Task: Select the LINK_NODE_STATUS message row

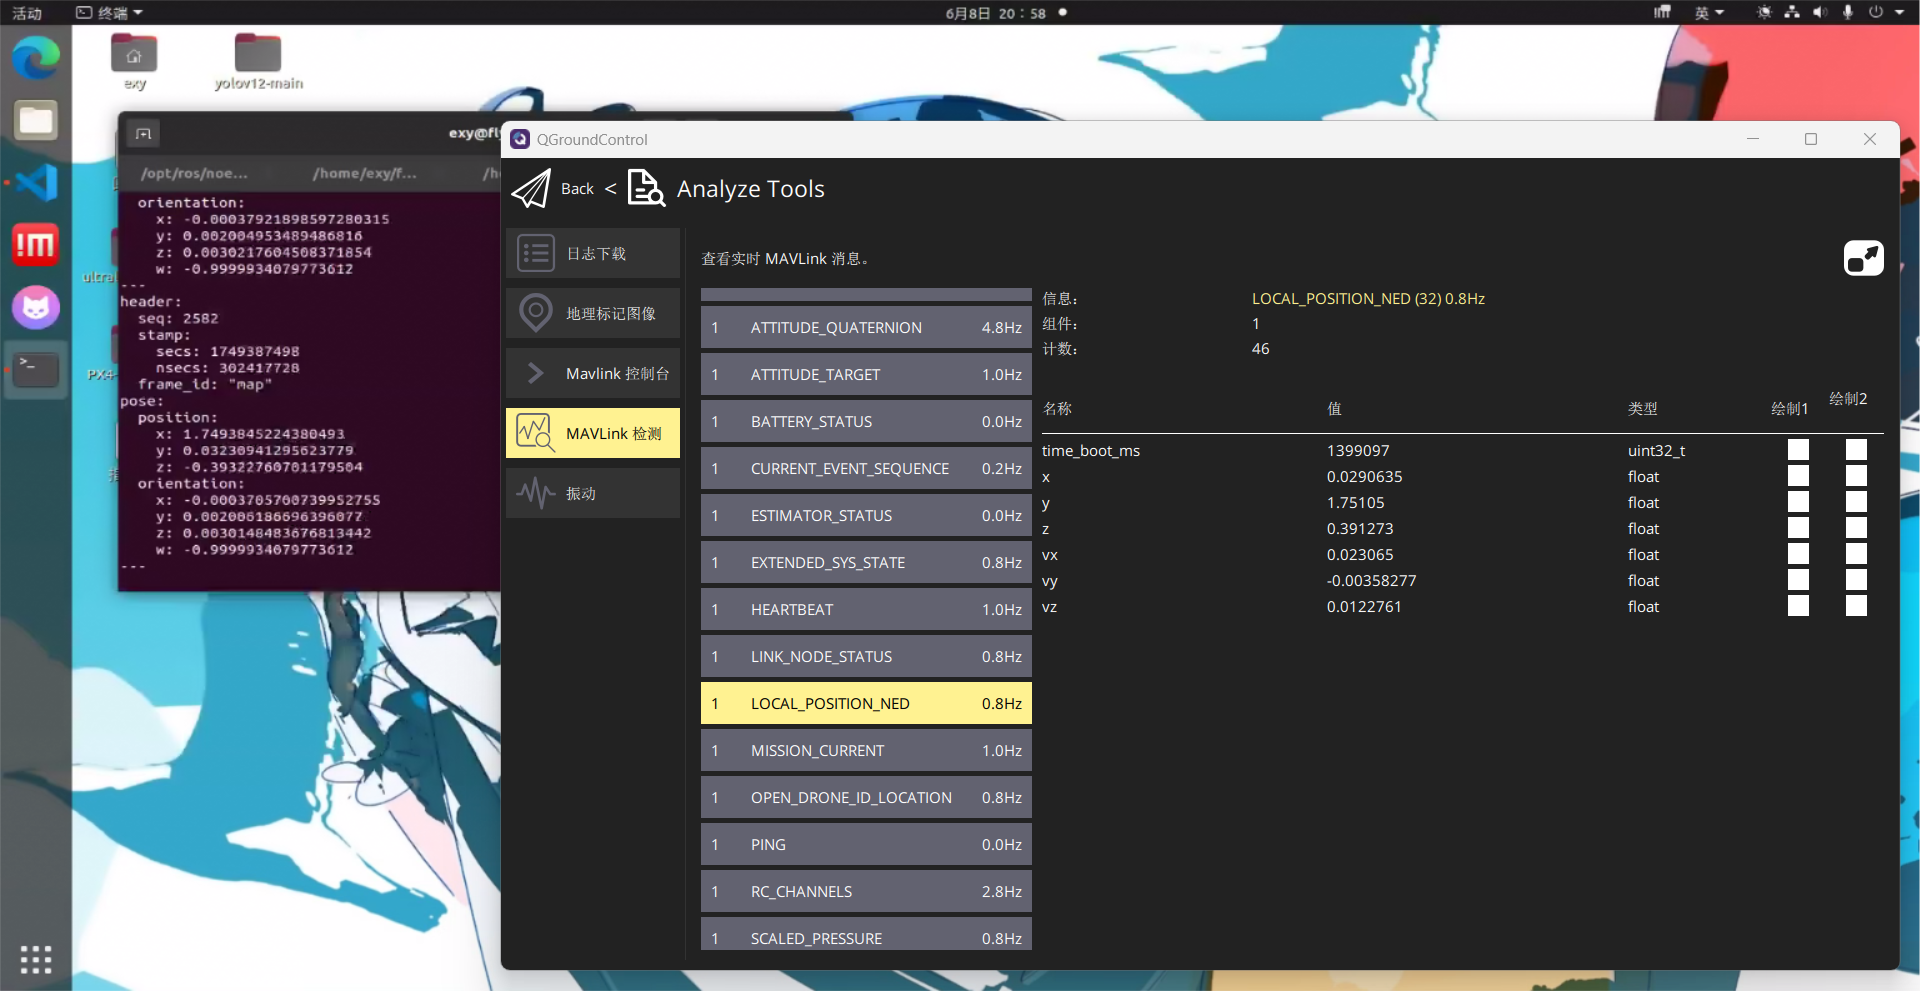Action: point(866,656)
